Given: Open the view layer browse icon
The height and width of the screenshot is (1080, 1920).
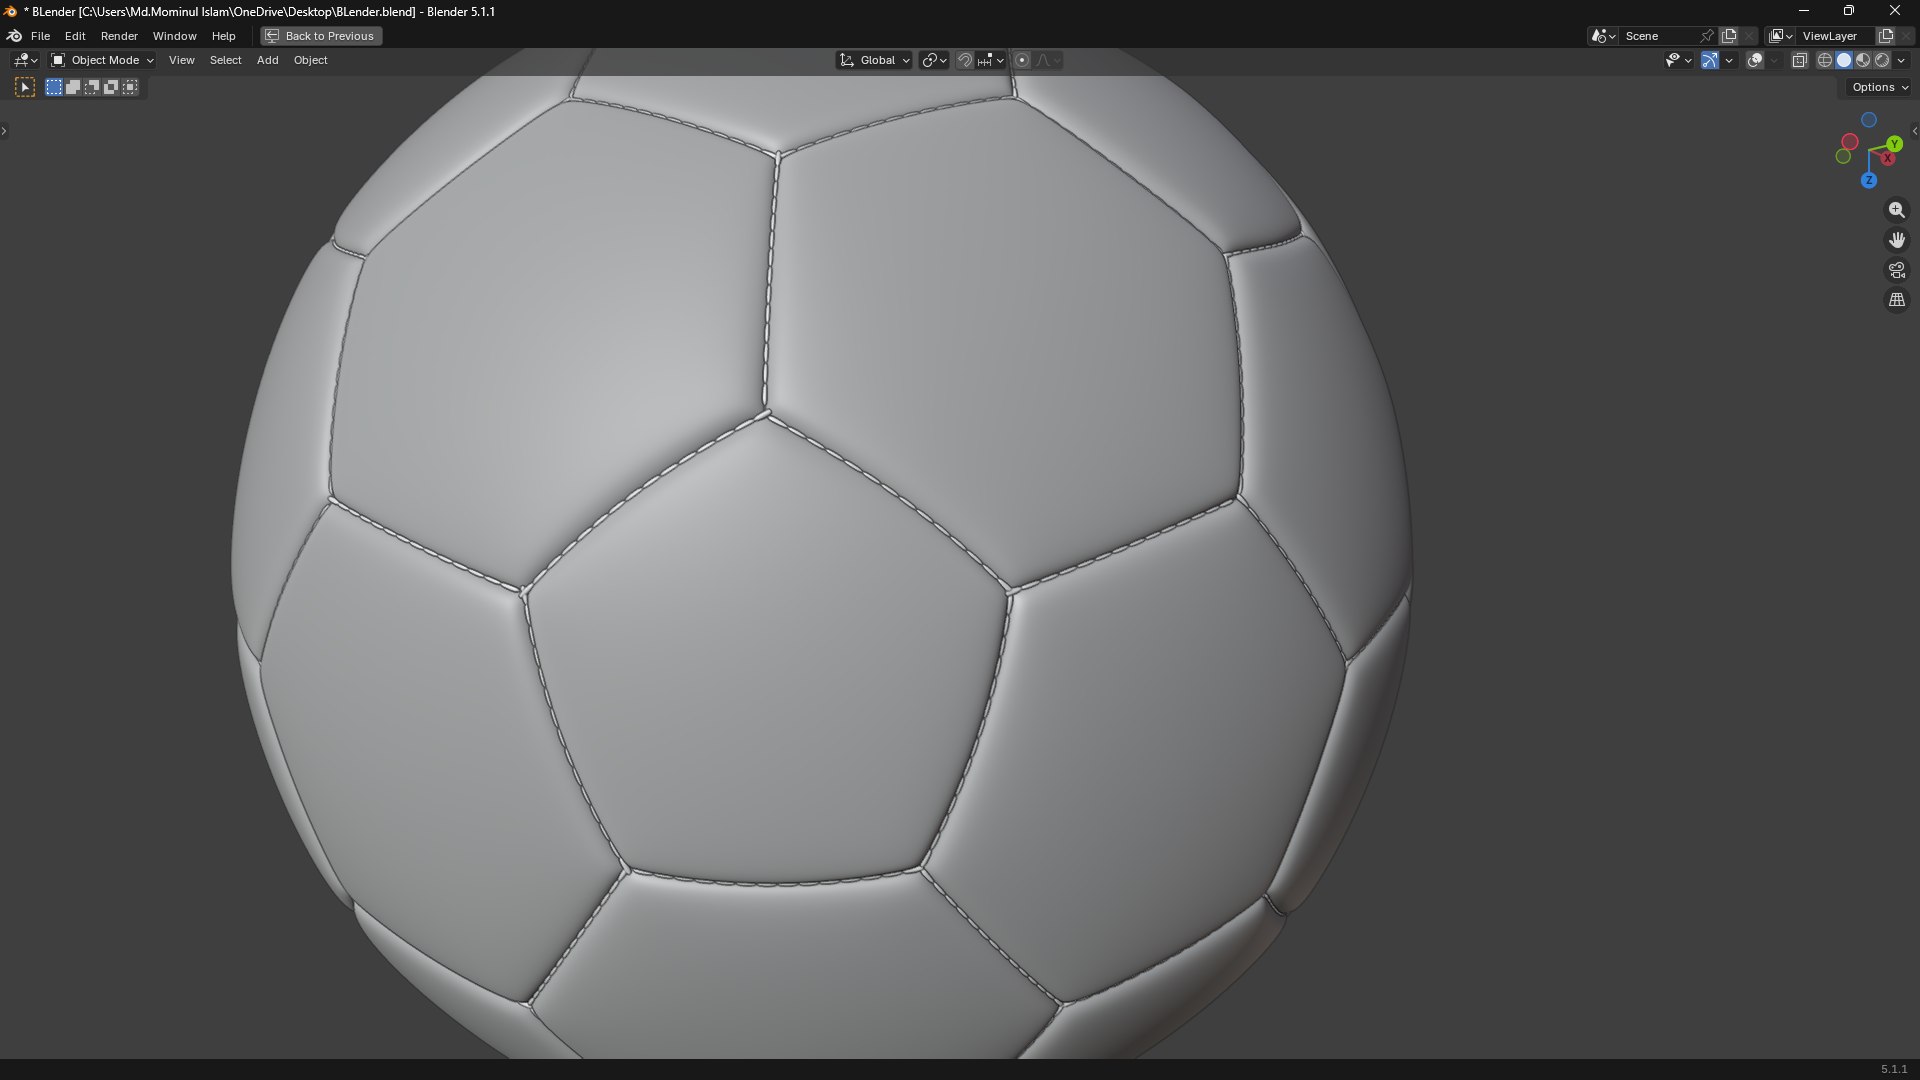Looking at the screenshot, I should [1780, 36].
